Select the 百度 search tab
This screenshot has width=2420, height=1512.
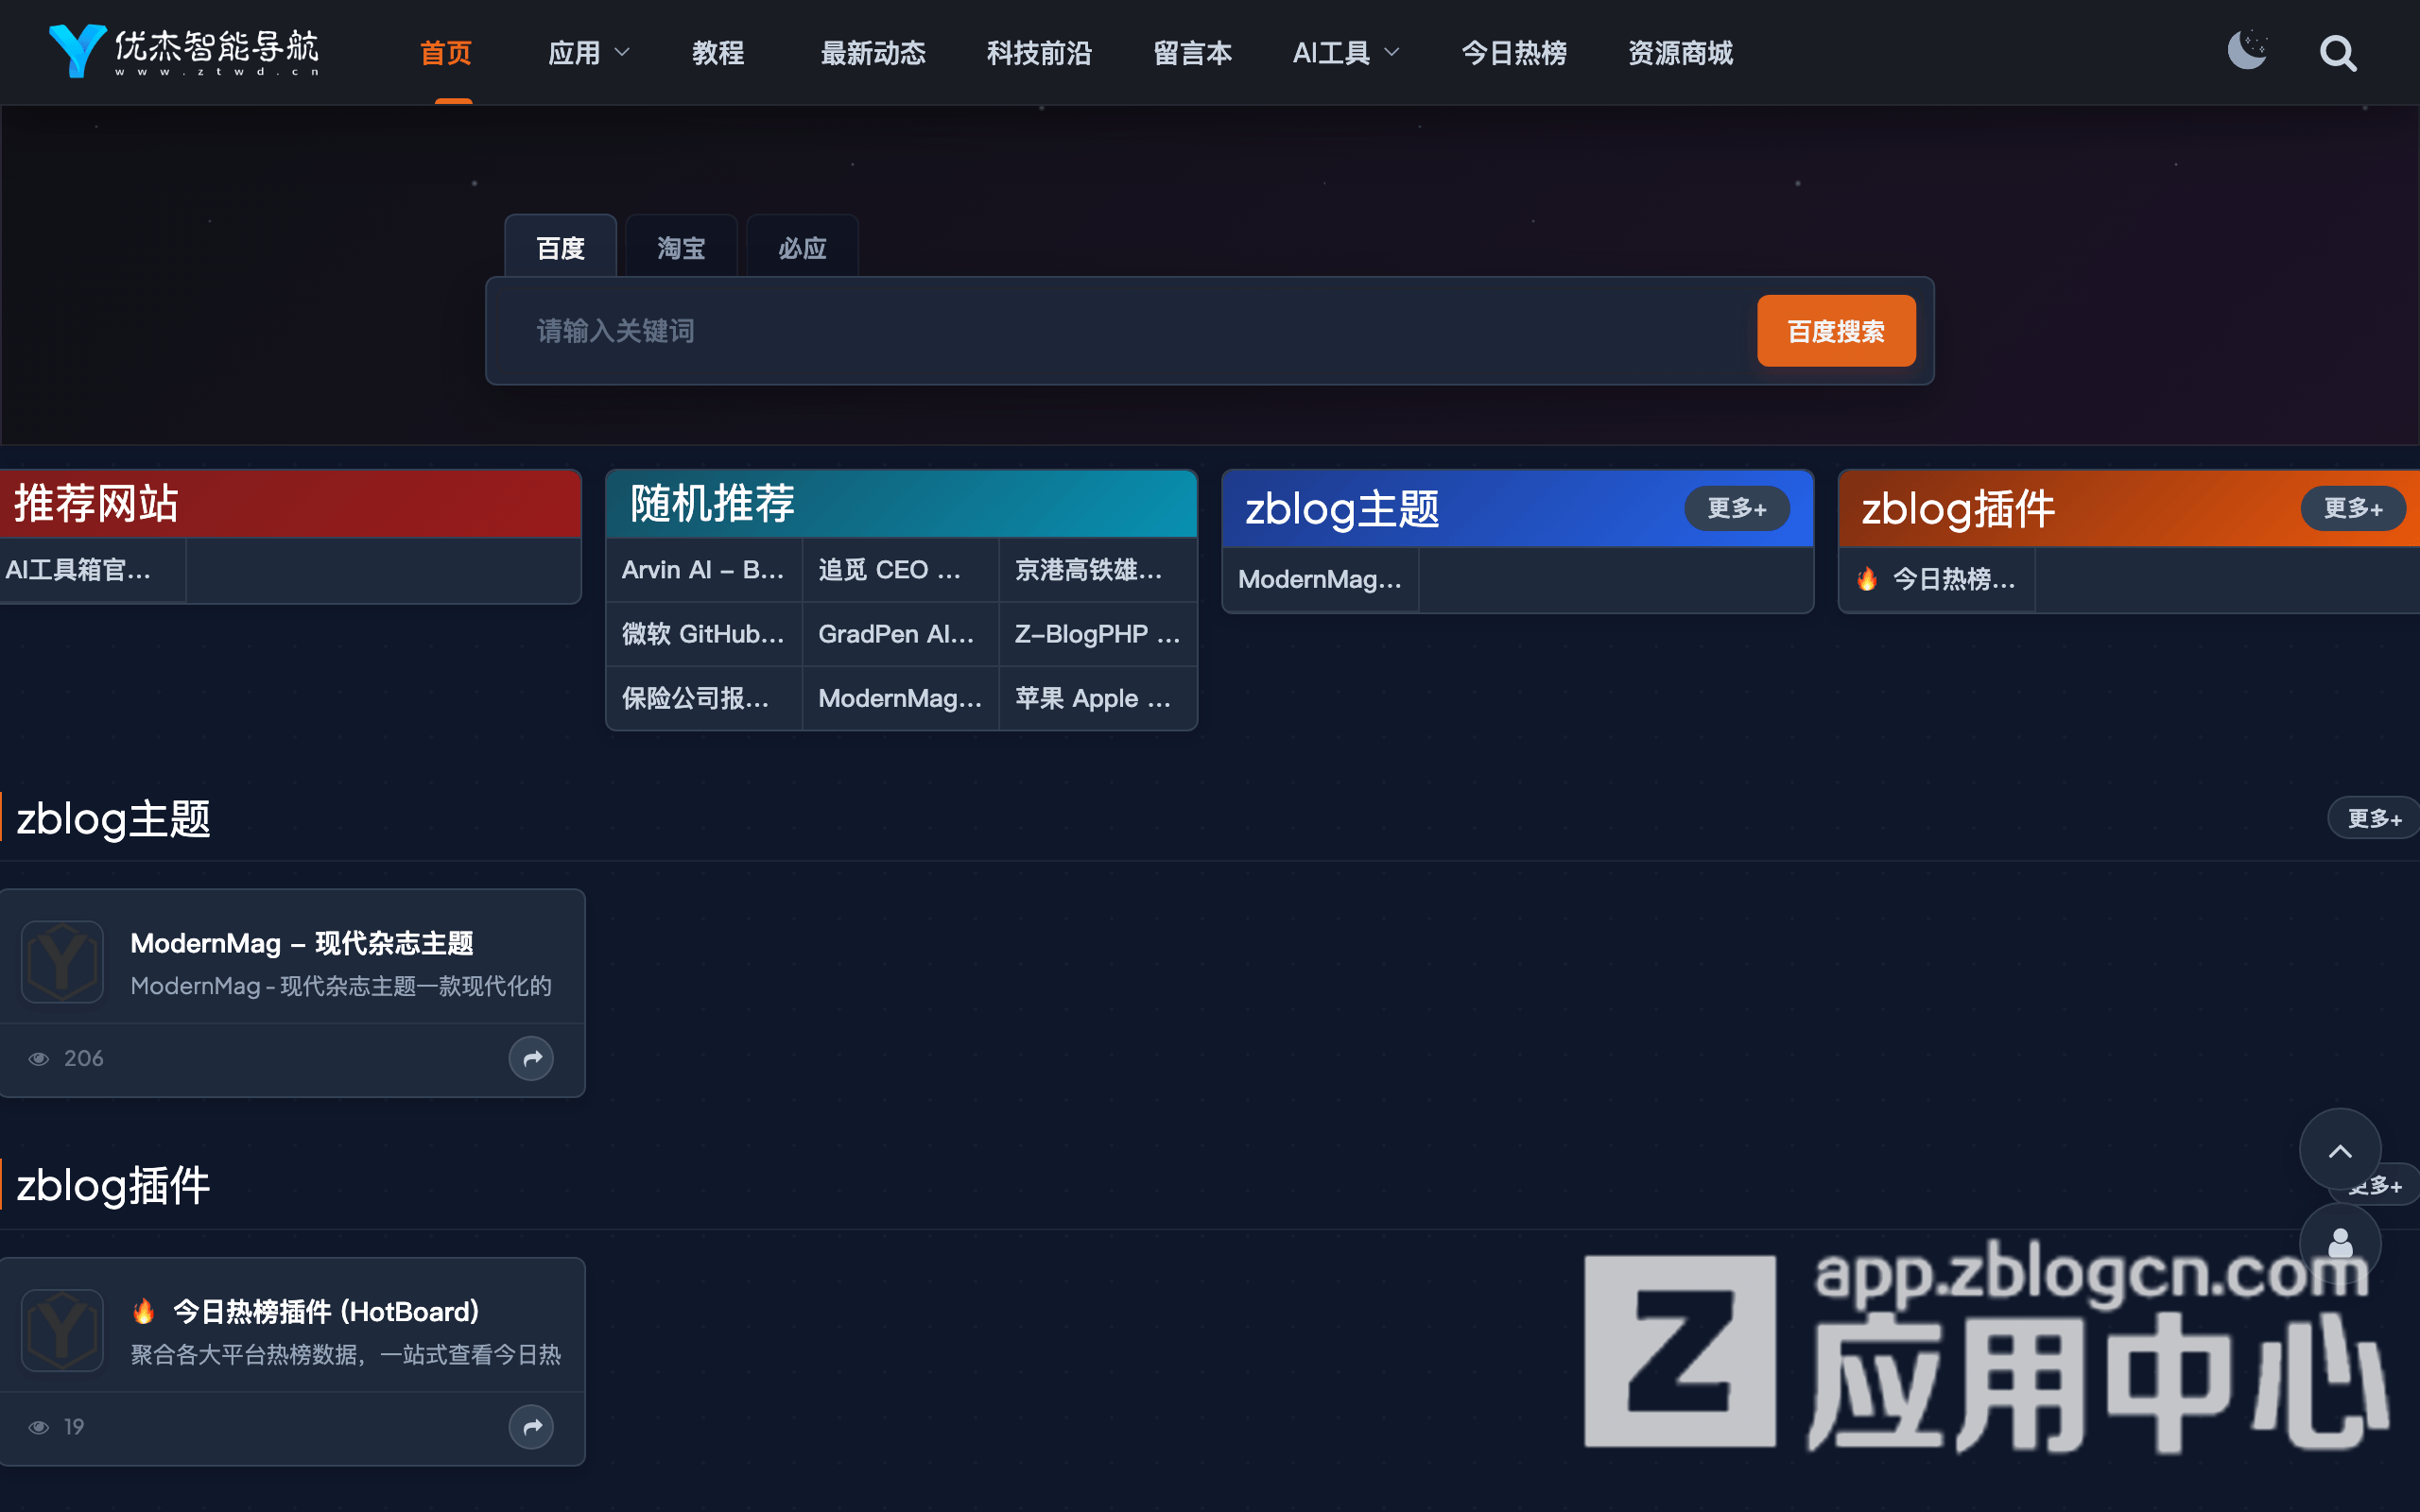[x=560, y=246]
